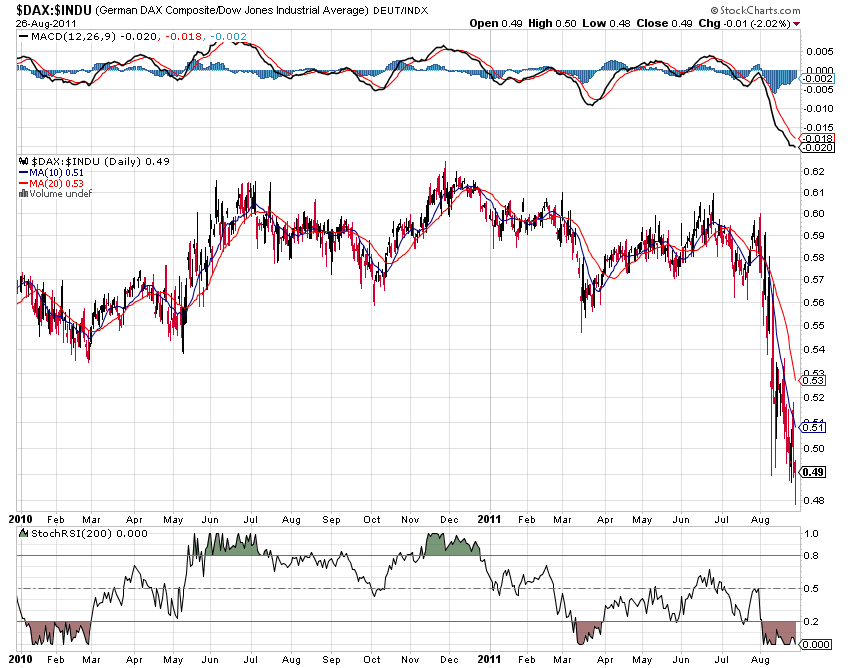Image resolution: width=850 pixels, height=668 pixels.
Task: Click the volume bars icon in the legend
Action: 24,193
